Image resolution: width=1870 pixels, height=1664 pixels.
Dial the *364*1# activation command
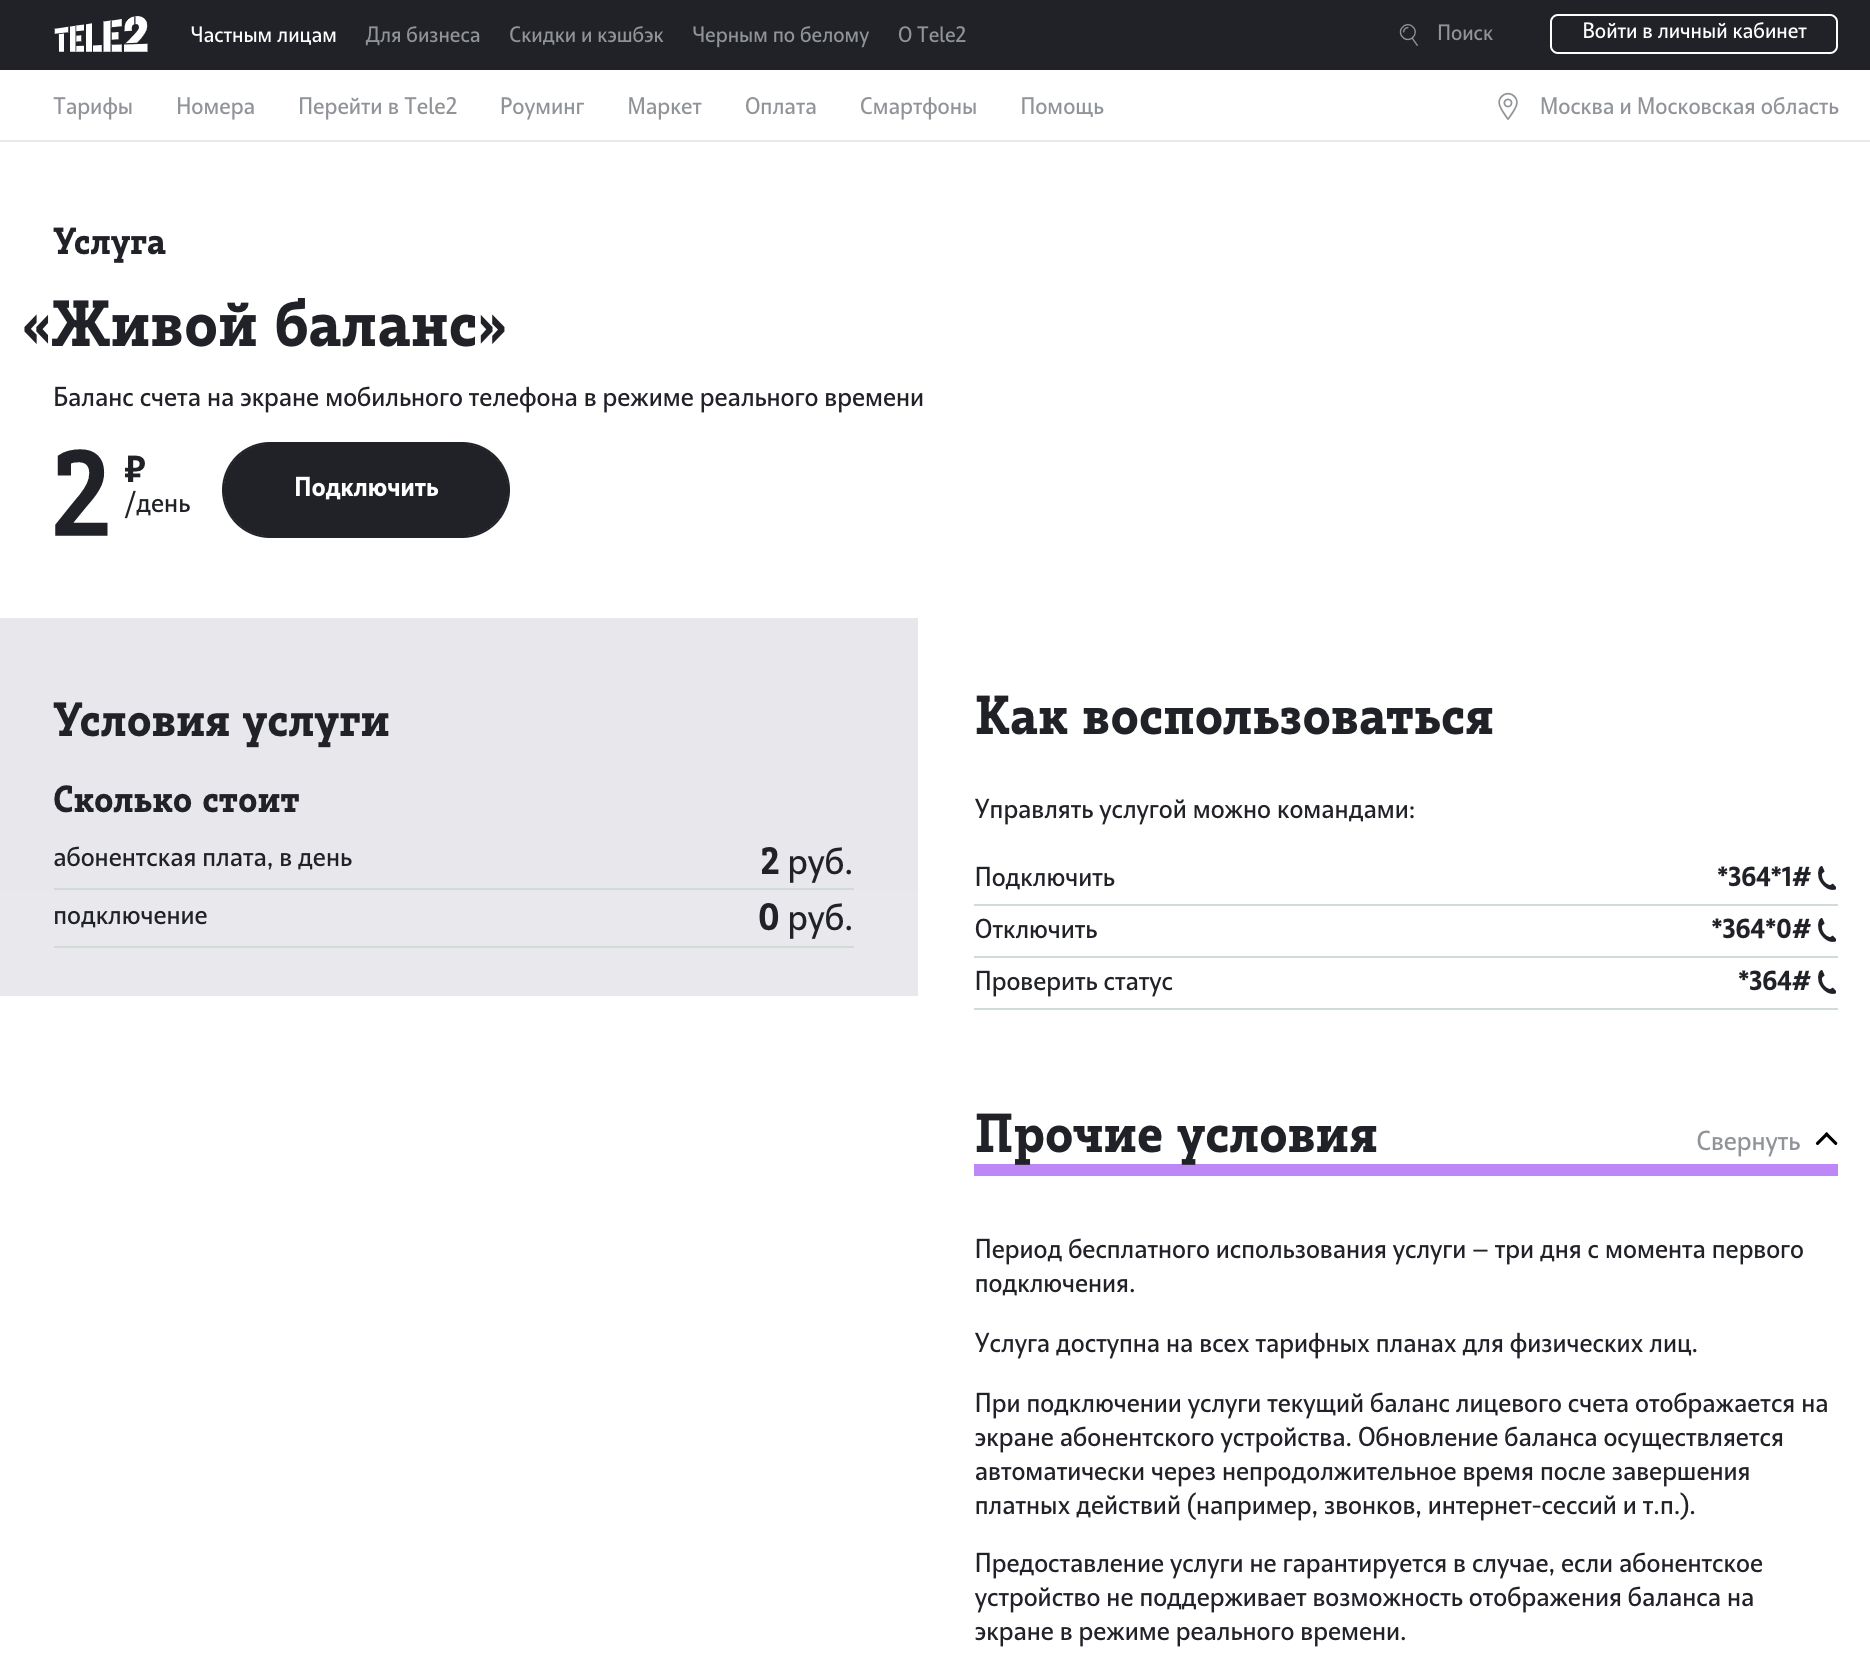coord(1762,878)
